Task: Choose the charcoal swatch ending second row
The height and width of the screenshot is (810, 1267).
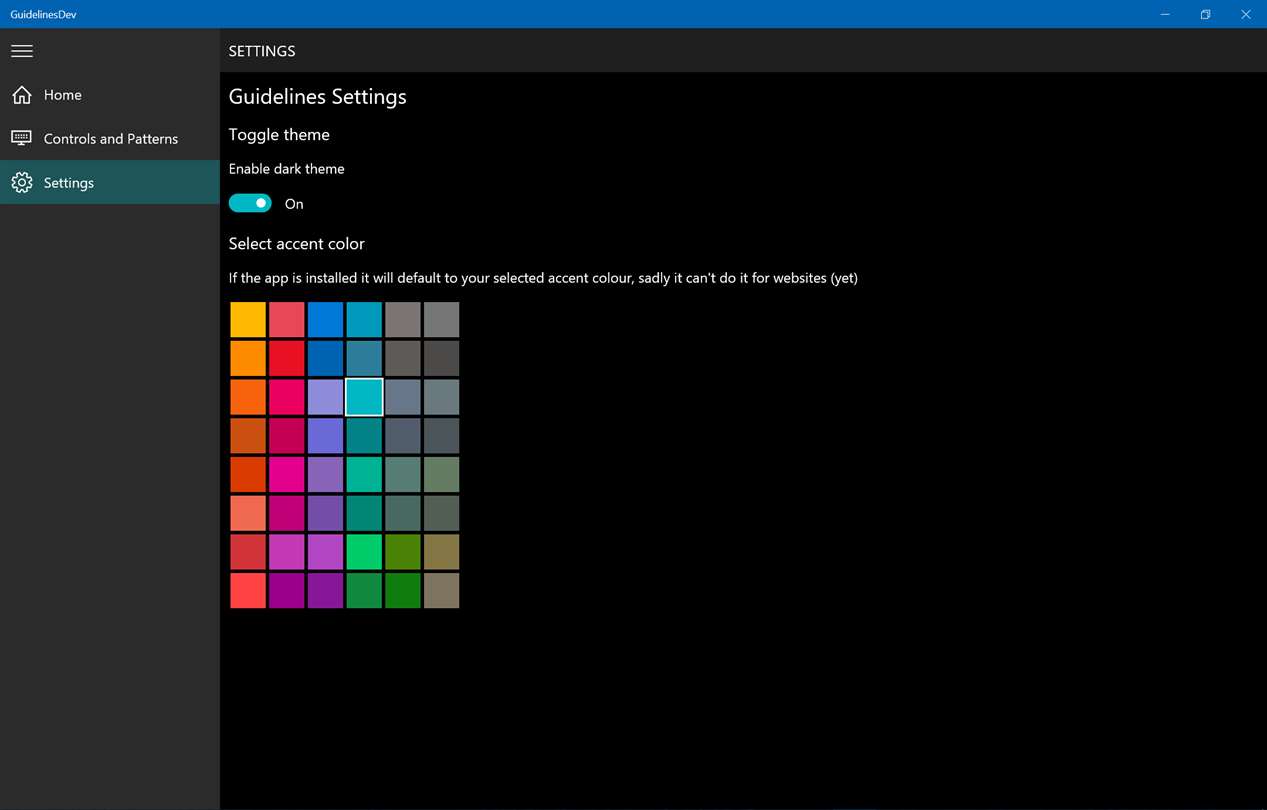Action: click(441, 358)
